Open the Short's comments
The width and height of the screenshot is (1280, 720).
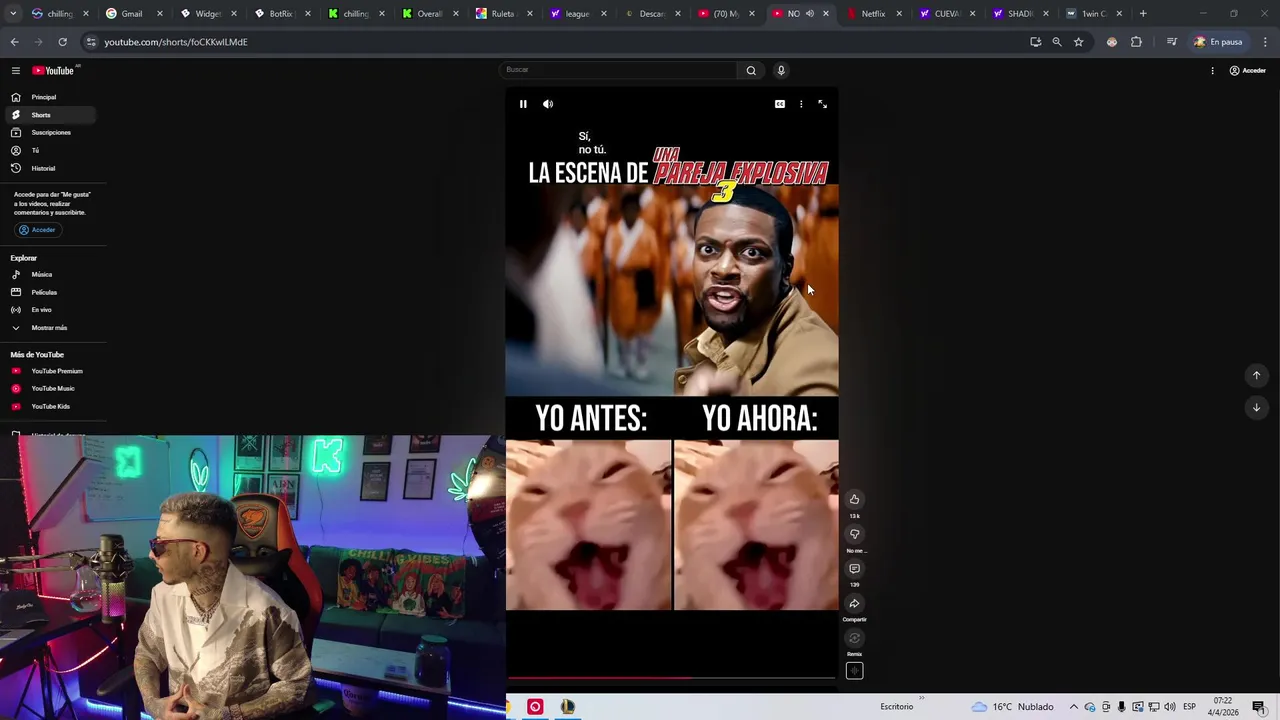click(x=854, y=569)
